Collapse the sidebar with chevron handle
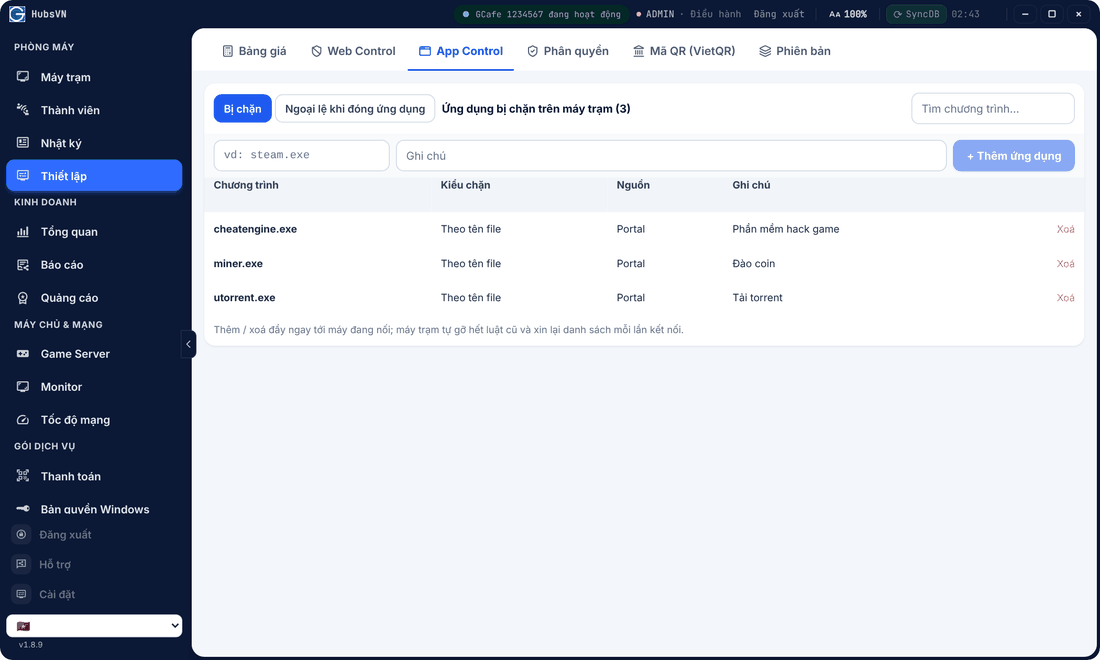 click(188, 344)
